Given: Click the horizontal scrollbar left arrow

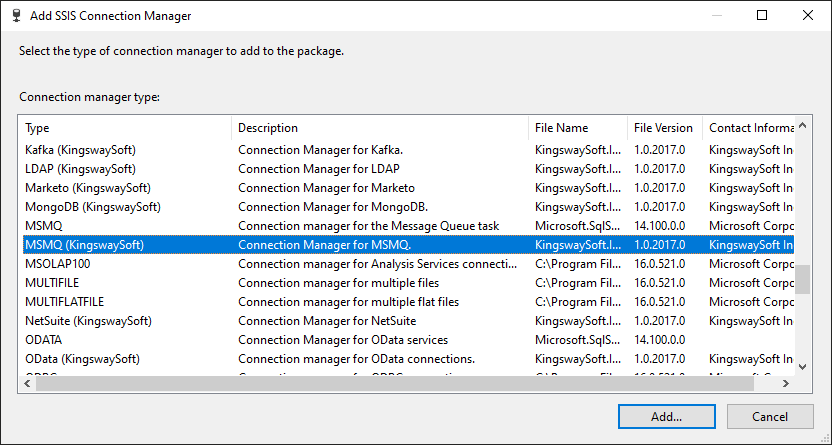Looking at the screenshot, I should (27, 383).
